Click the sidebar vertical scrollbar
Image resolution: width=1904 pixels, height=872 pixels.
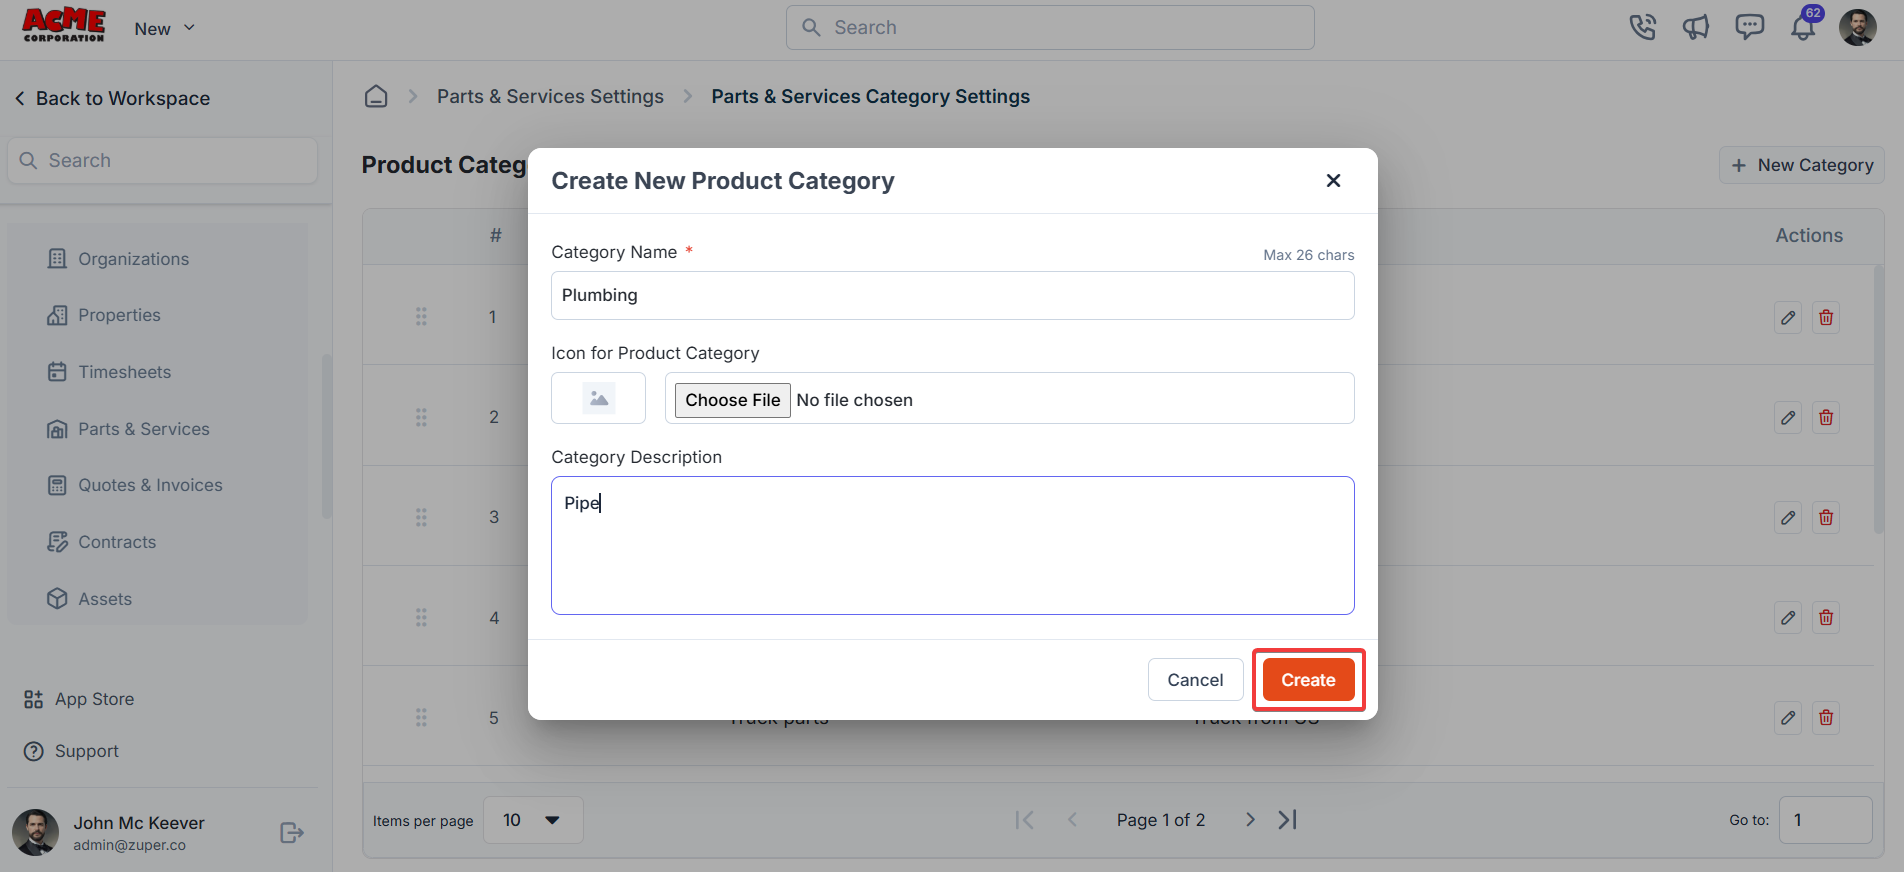326,436
